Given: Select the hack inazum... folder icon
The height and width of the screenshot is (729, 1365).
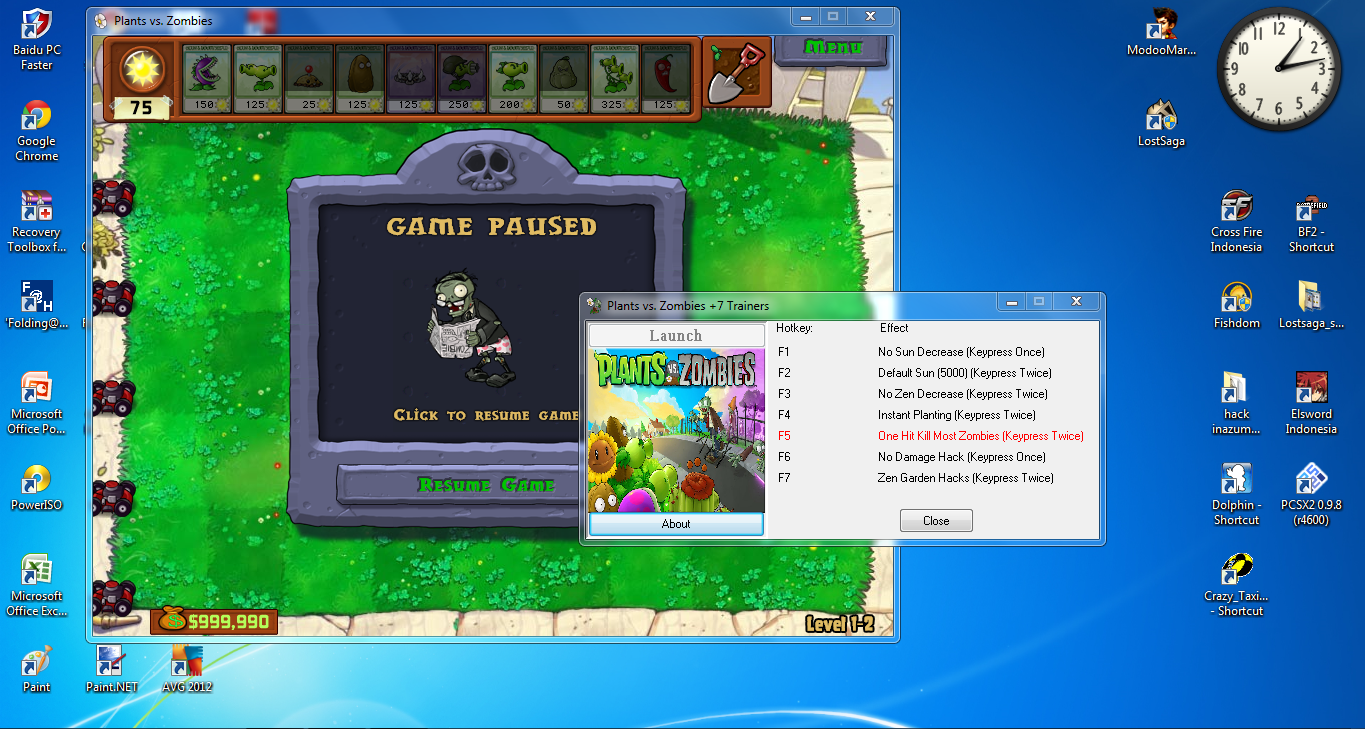Looking at the screenshot, I should coord(1237,404).
